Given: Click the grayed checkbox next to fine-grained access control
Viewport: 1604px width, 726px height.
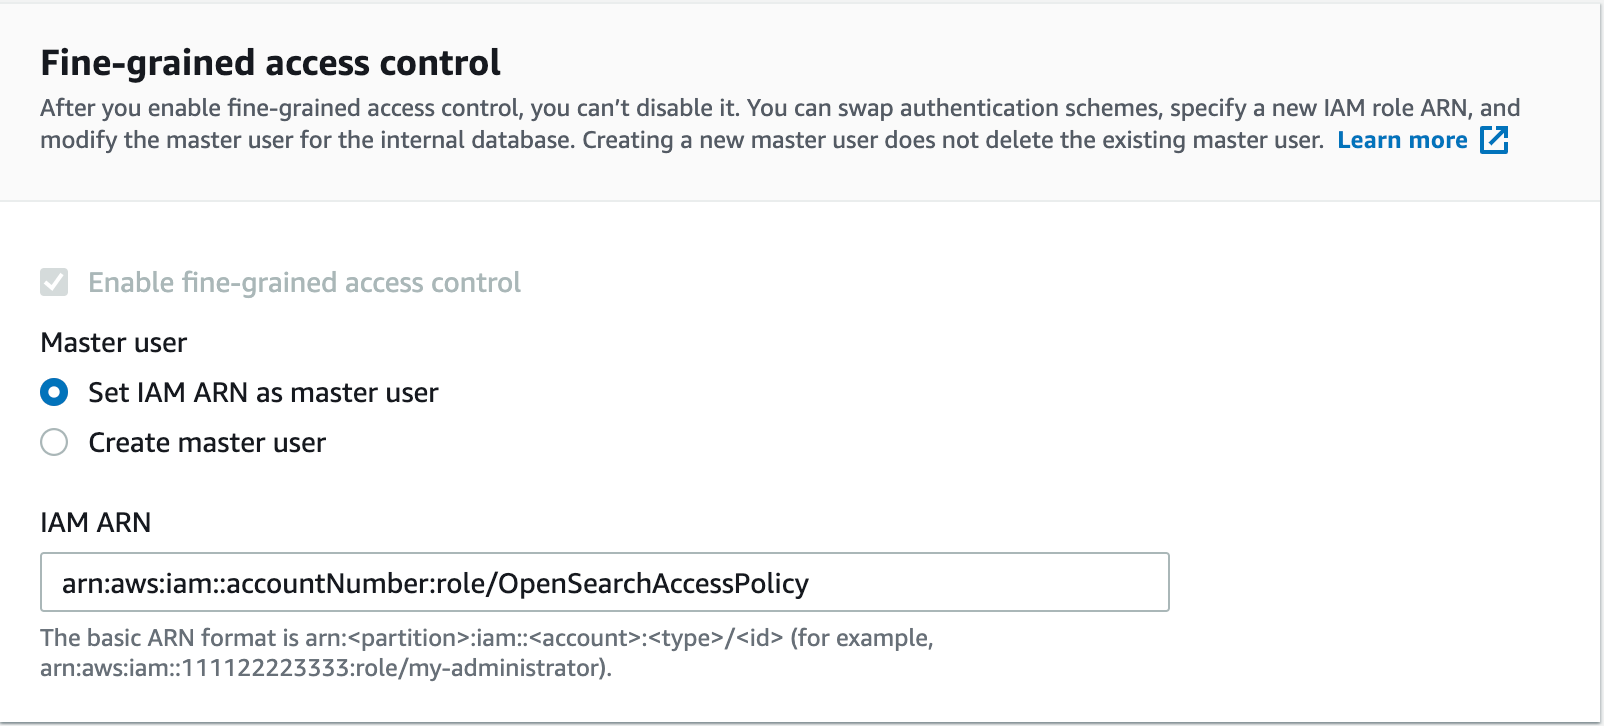Looking at the screenshot, I should [x=54, y=283].
